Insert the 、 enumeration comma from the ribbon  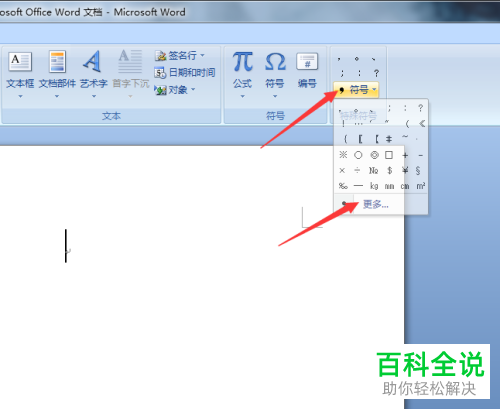(x=374, y=59)
